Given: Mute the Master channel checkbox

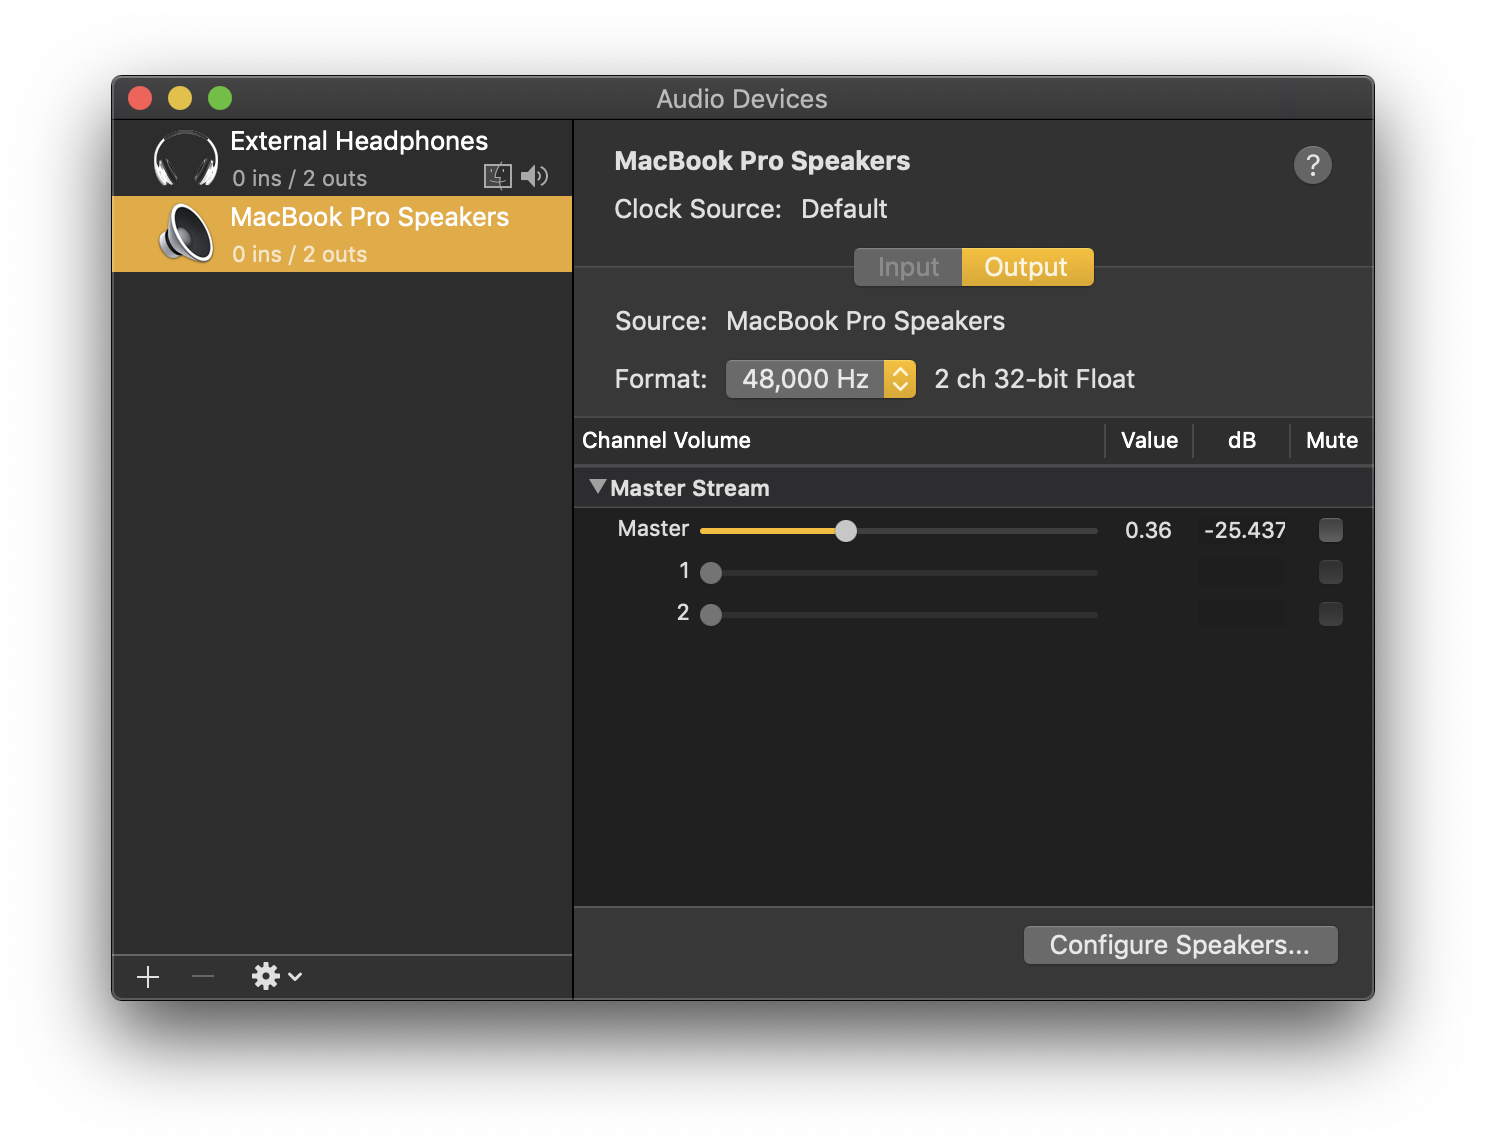Looking at the screenshot, I should [1331, 530].
